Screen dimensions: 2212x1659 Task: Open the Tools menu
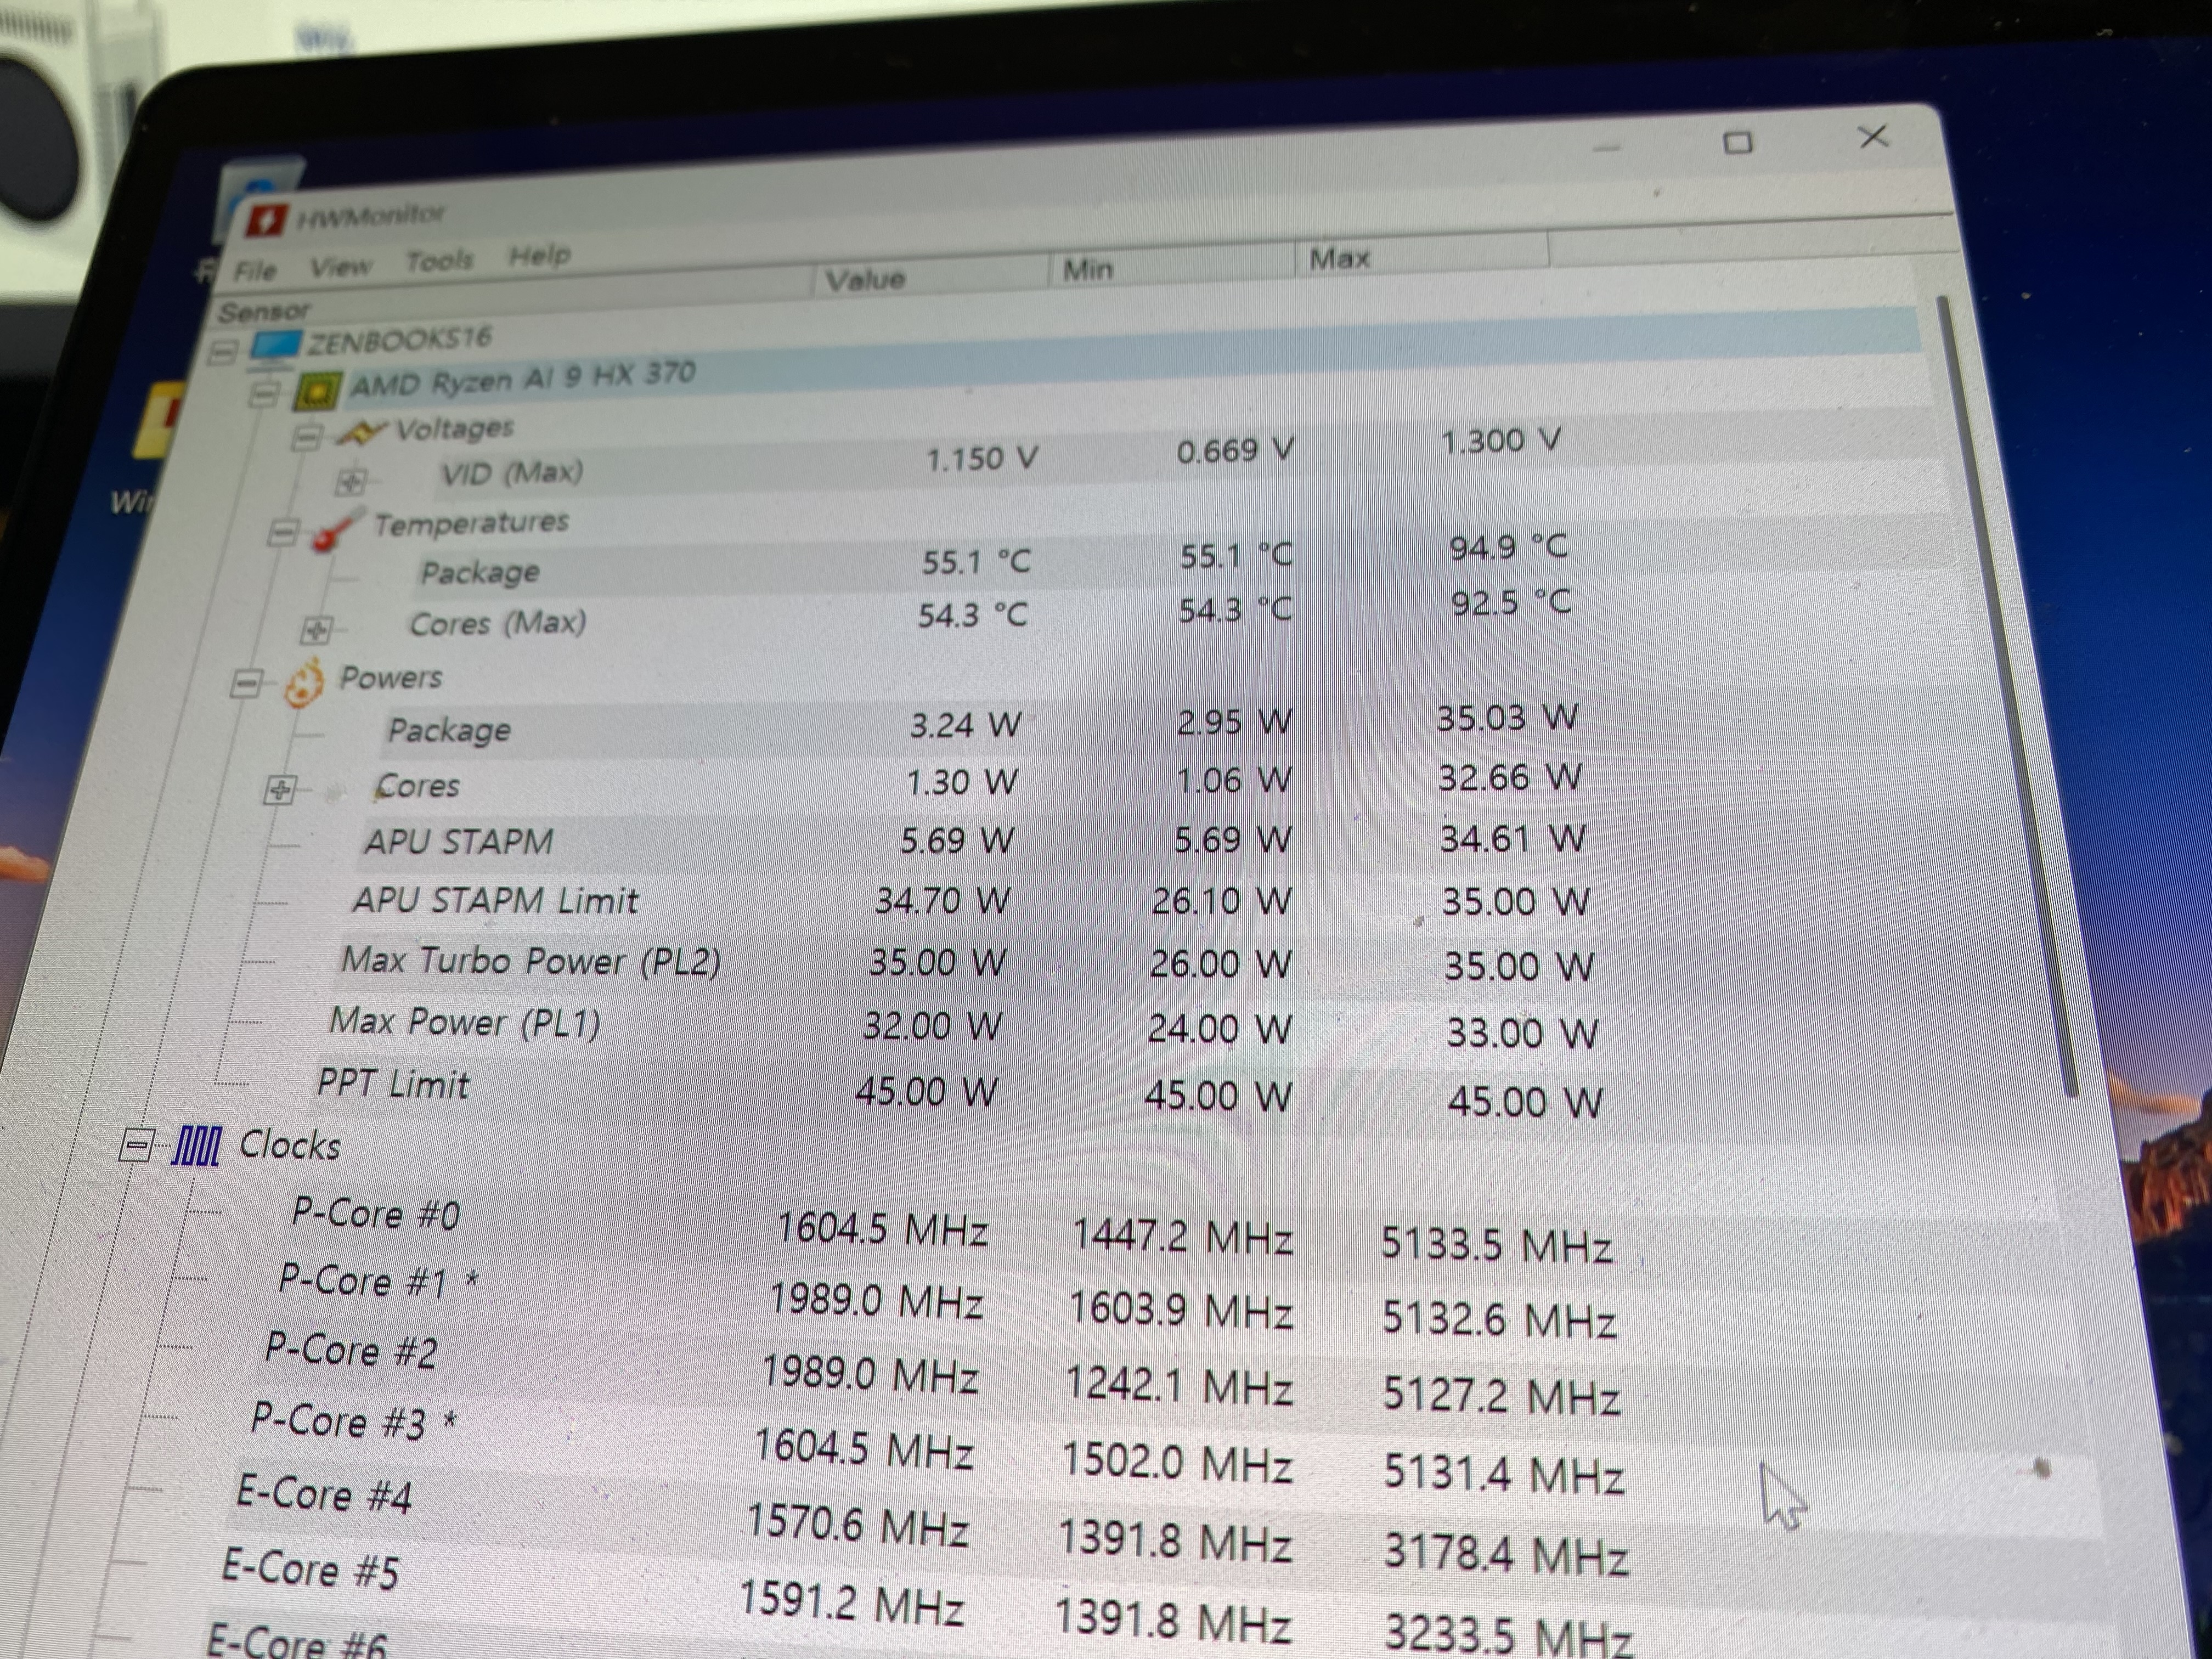(439, 261)
